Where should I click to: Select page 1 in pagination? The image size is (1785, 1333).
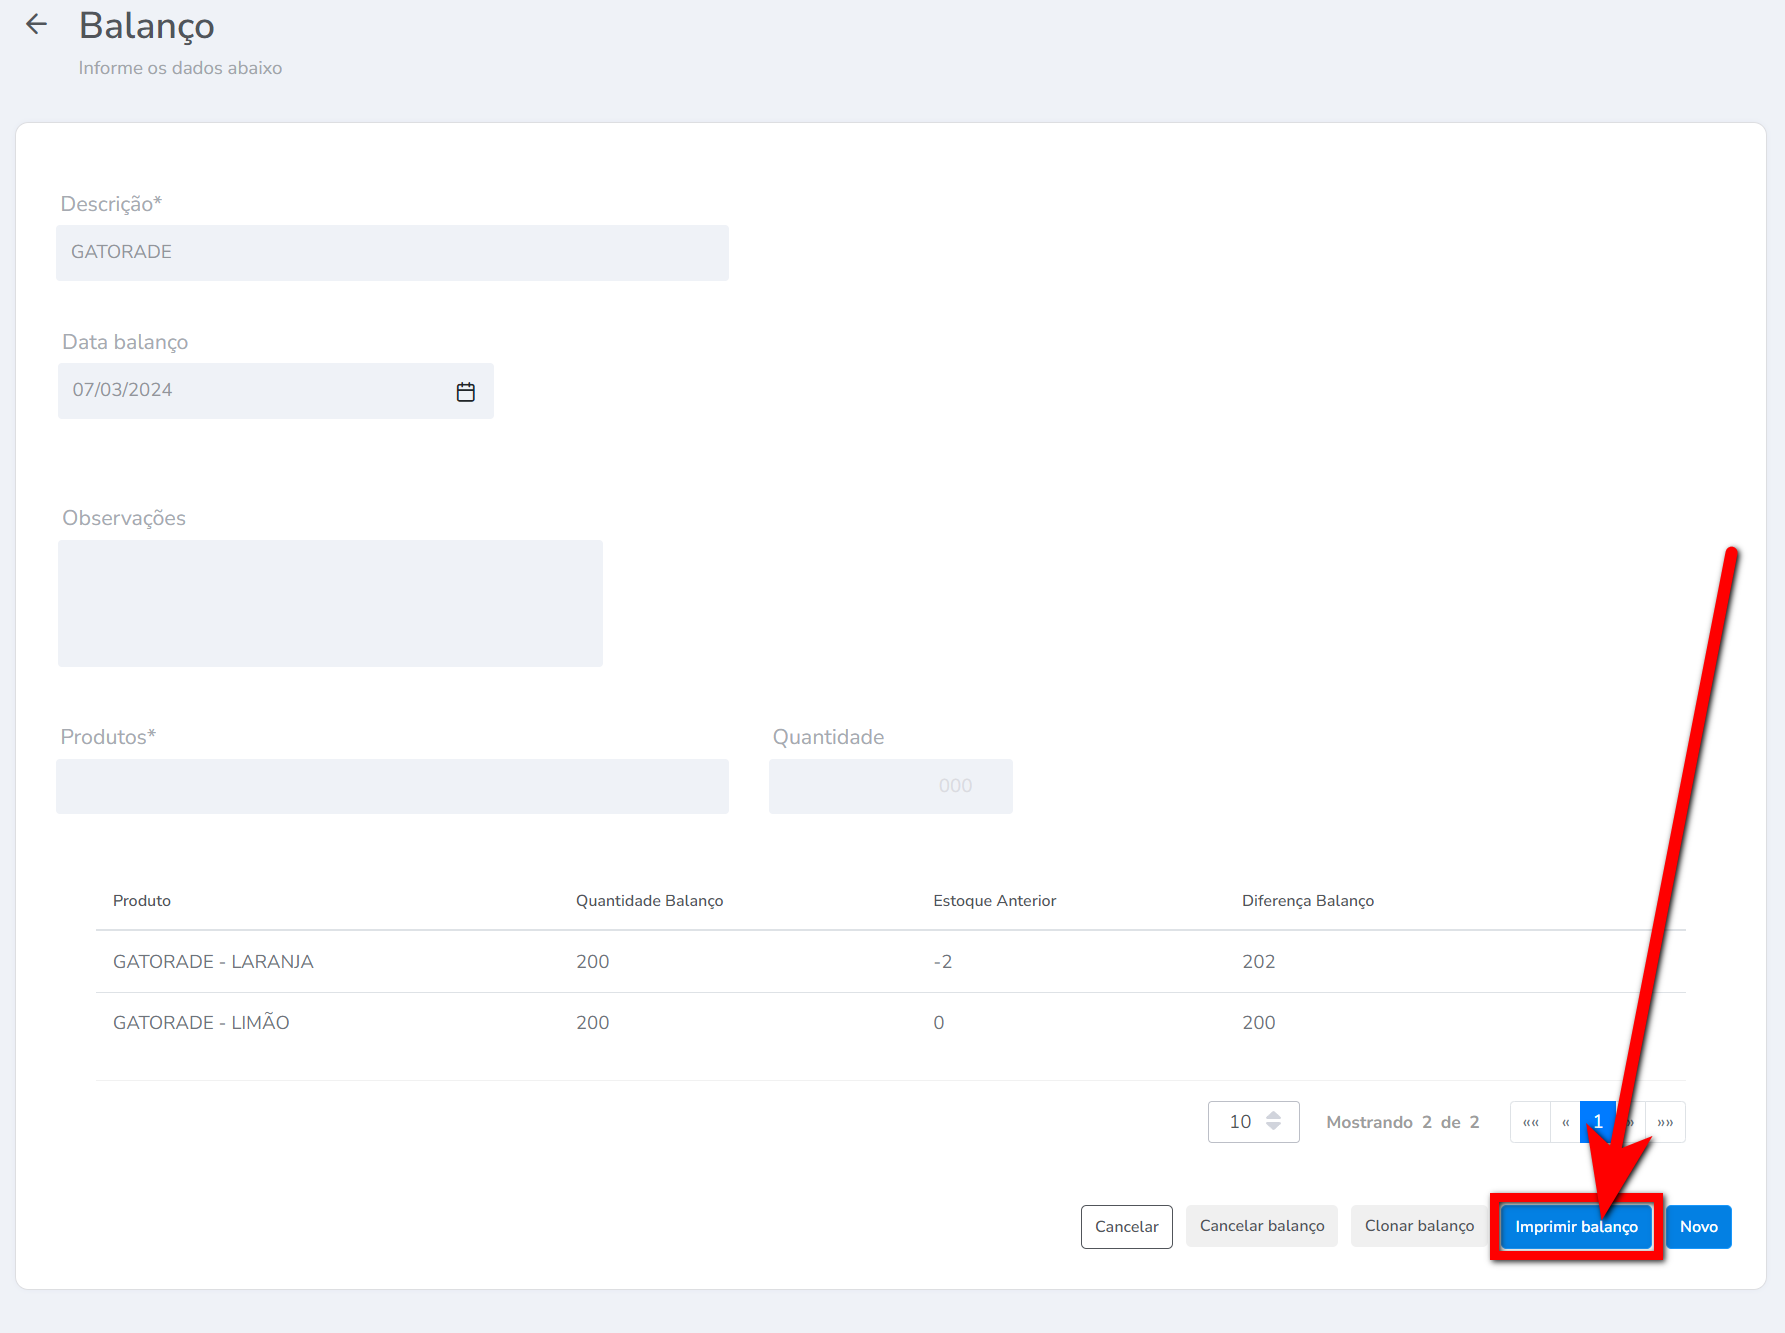[x=1597, y=1122]
